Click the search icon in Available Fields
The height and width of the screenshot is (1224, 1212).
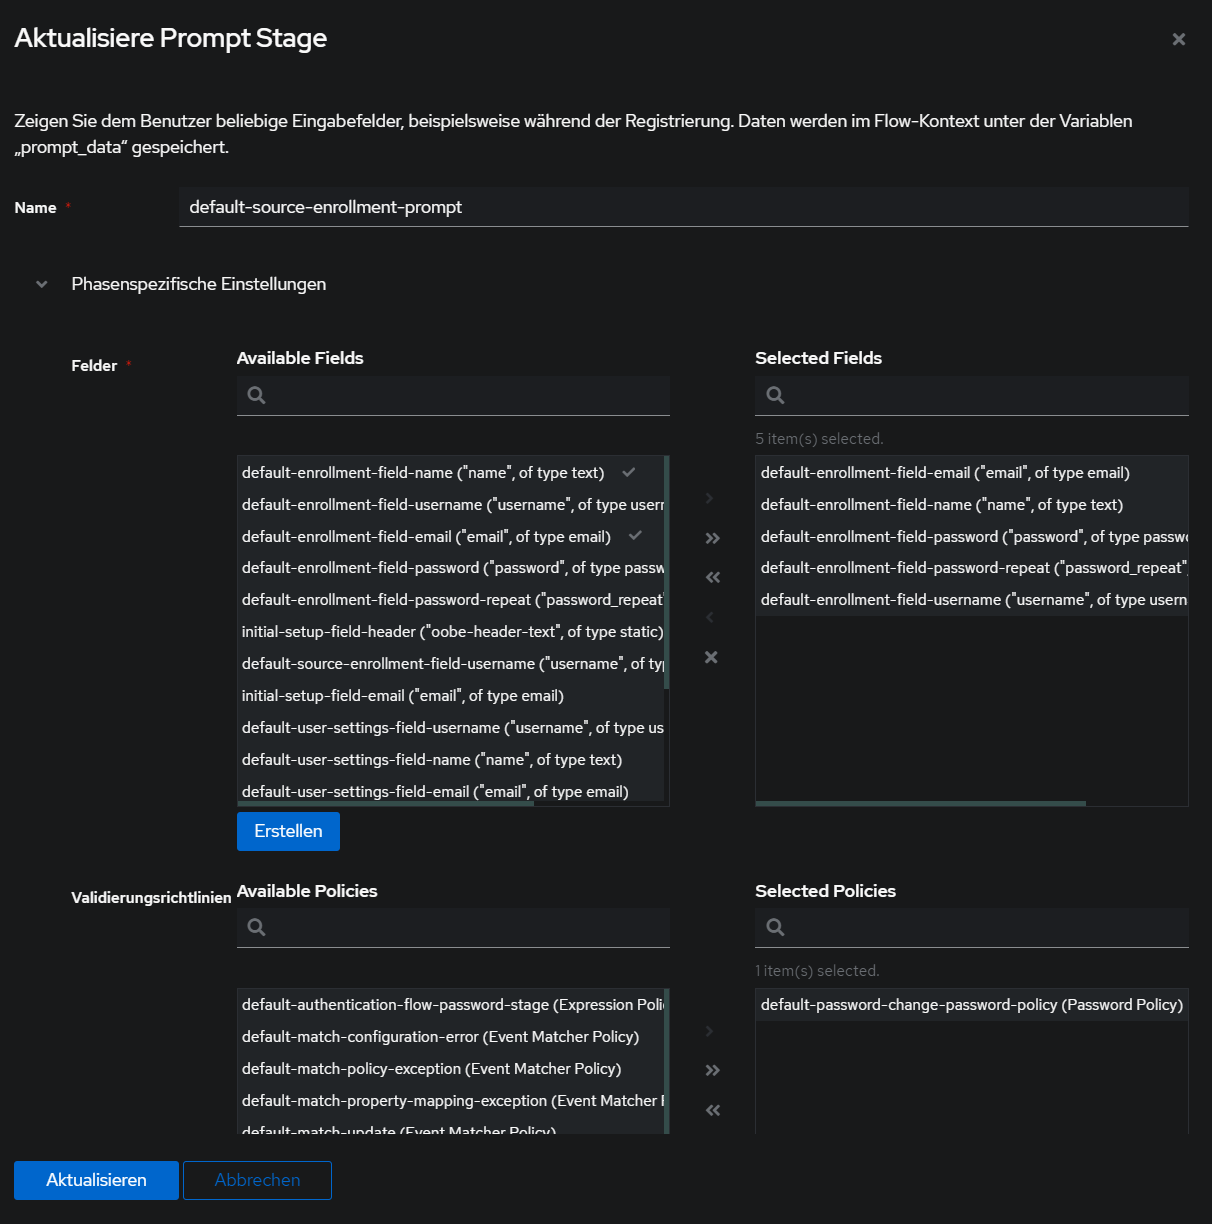click(257, 395)
